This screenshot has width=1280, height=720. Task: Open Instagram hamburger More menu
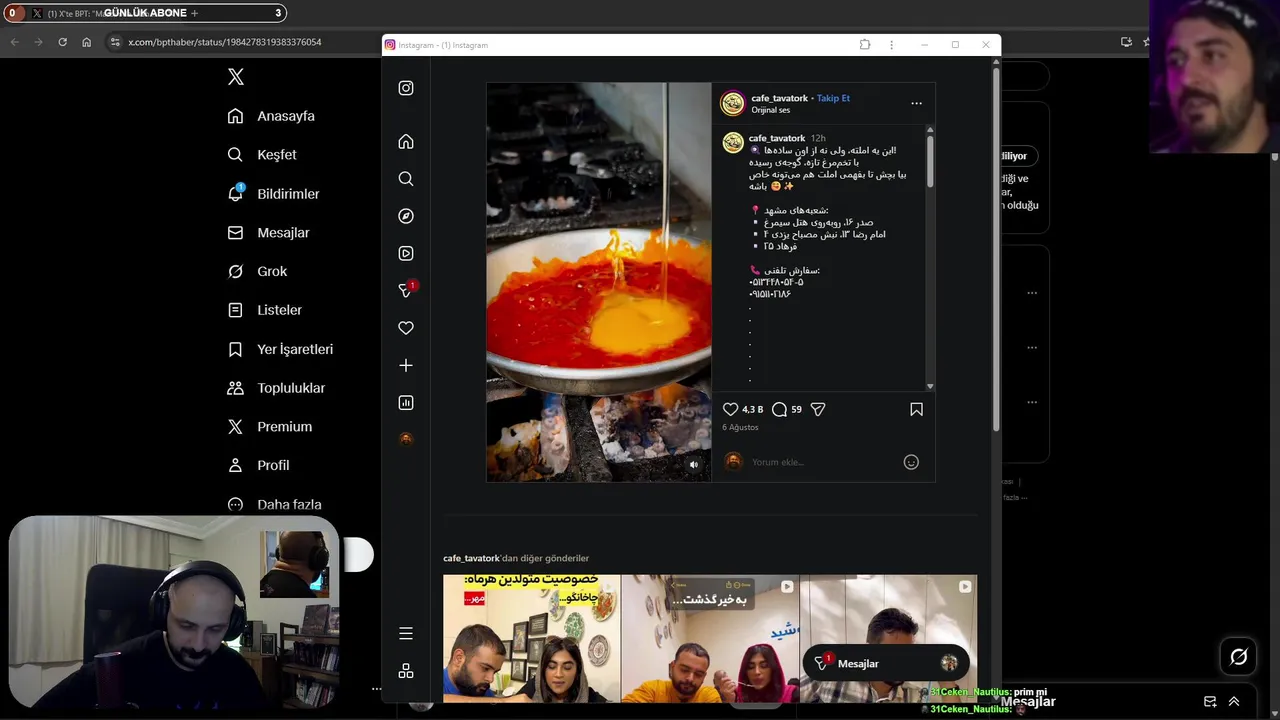[406, 633]
